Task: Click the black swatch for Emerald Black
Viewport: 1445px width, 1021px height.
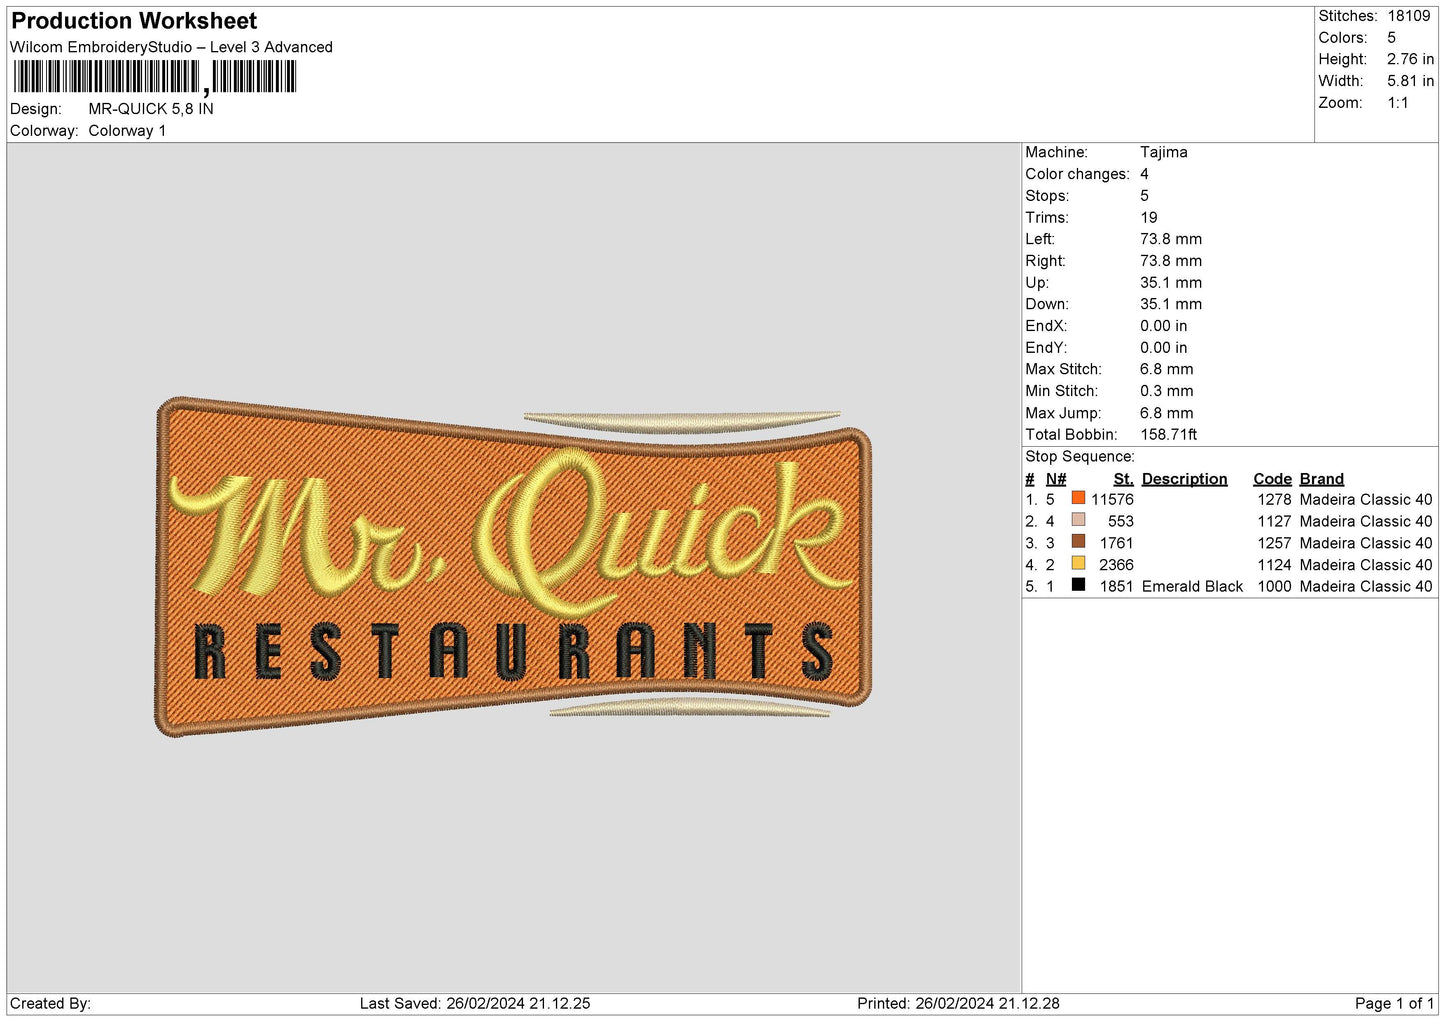Action: pyautogui.click(x=1078, y=585)
